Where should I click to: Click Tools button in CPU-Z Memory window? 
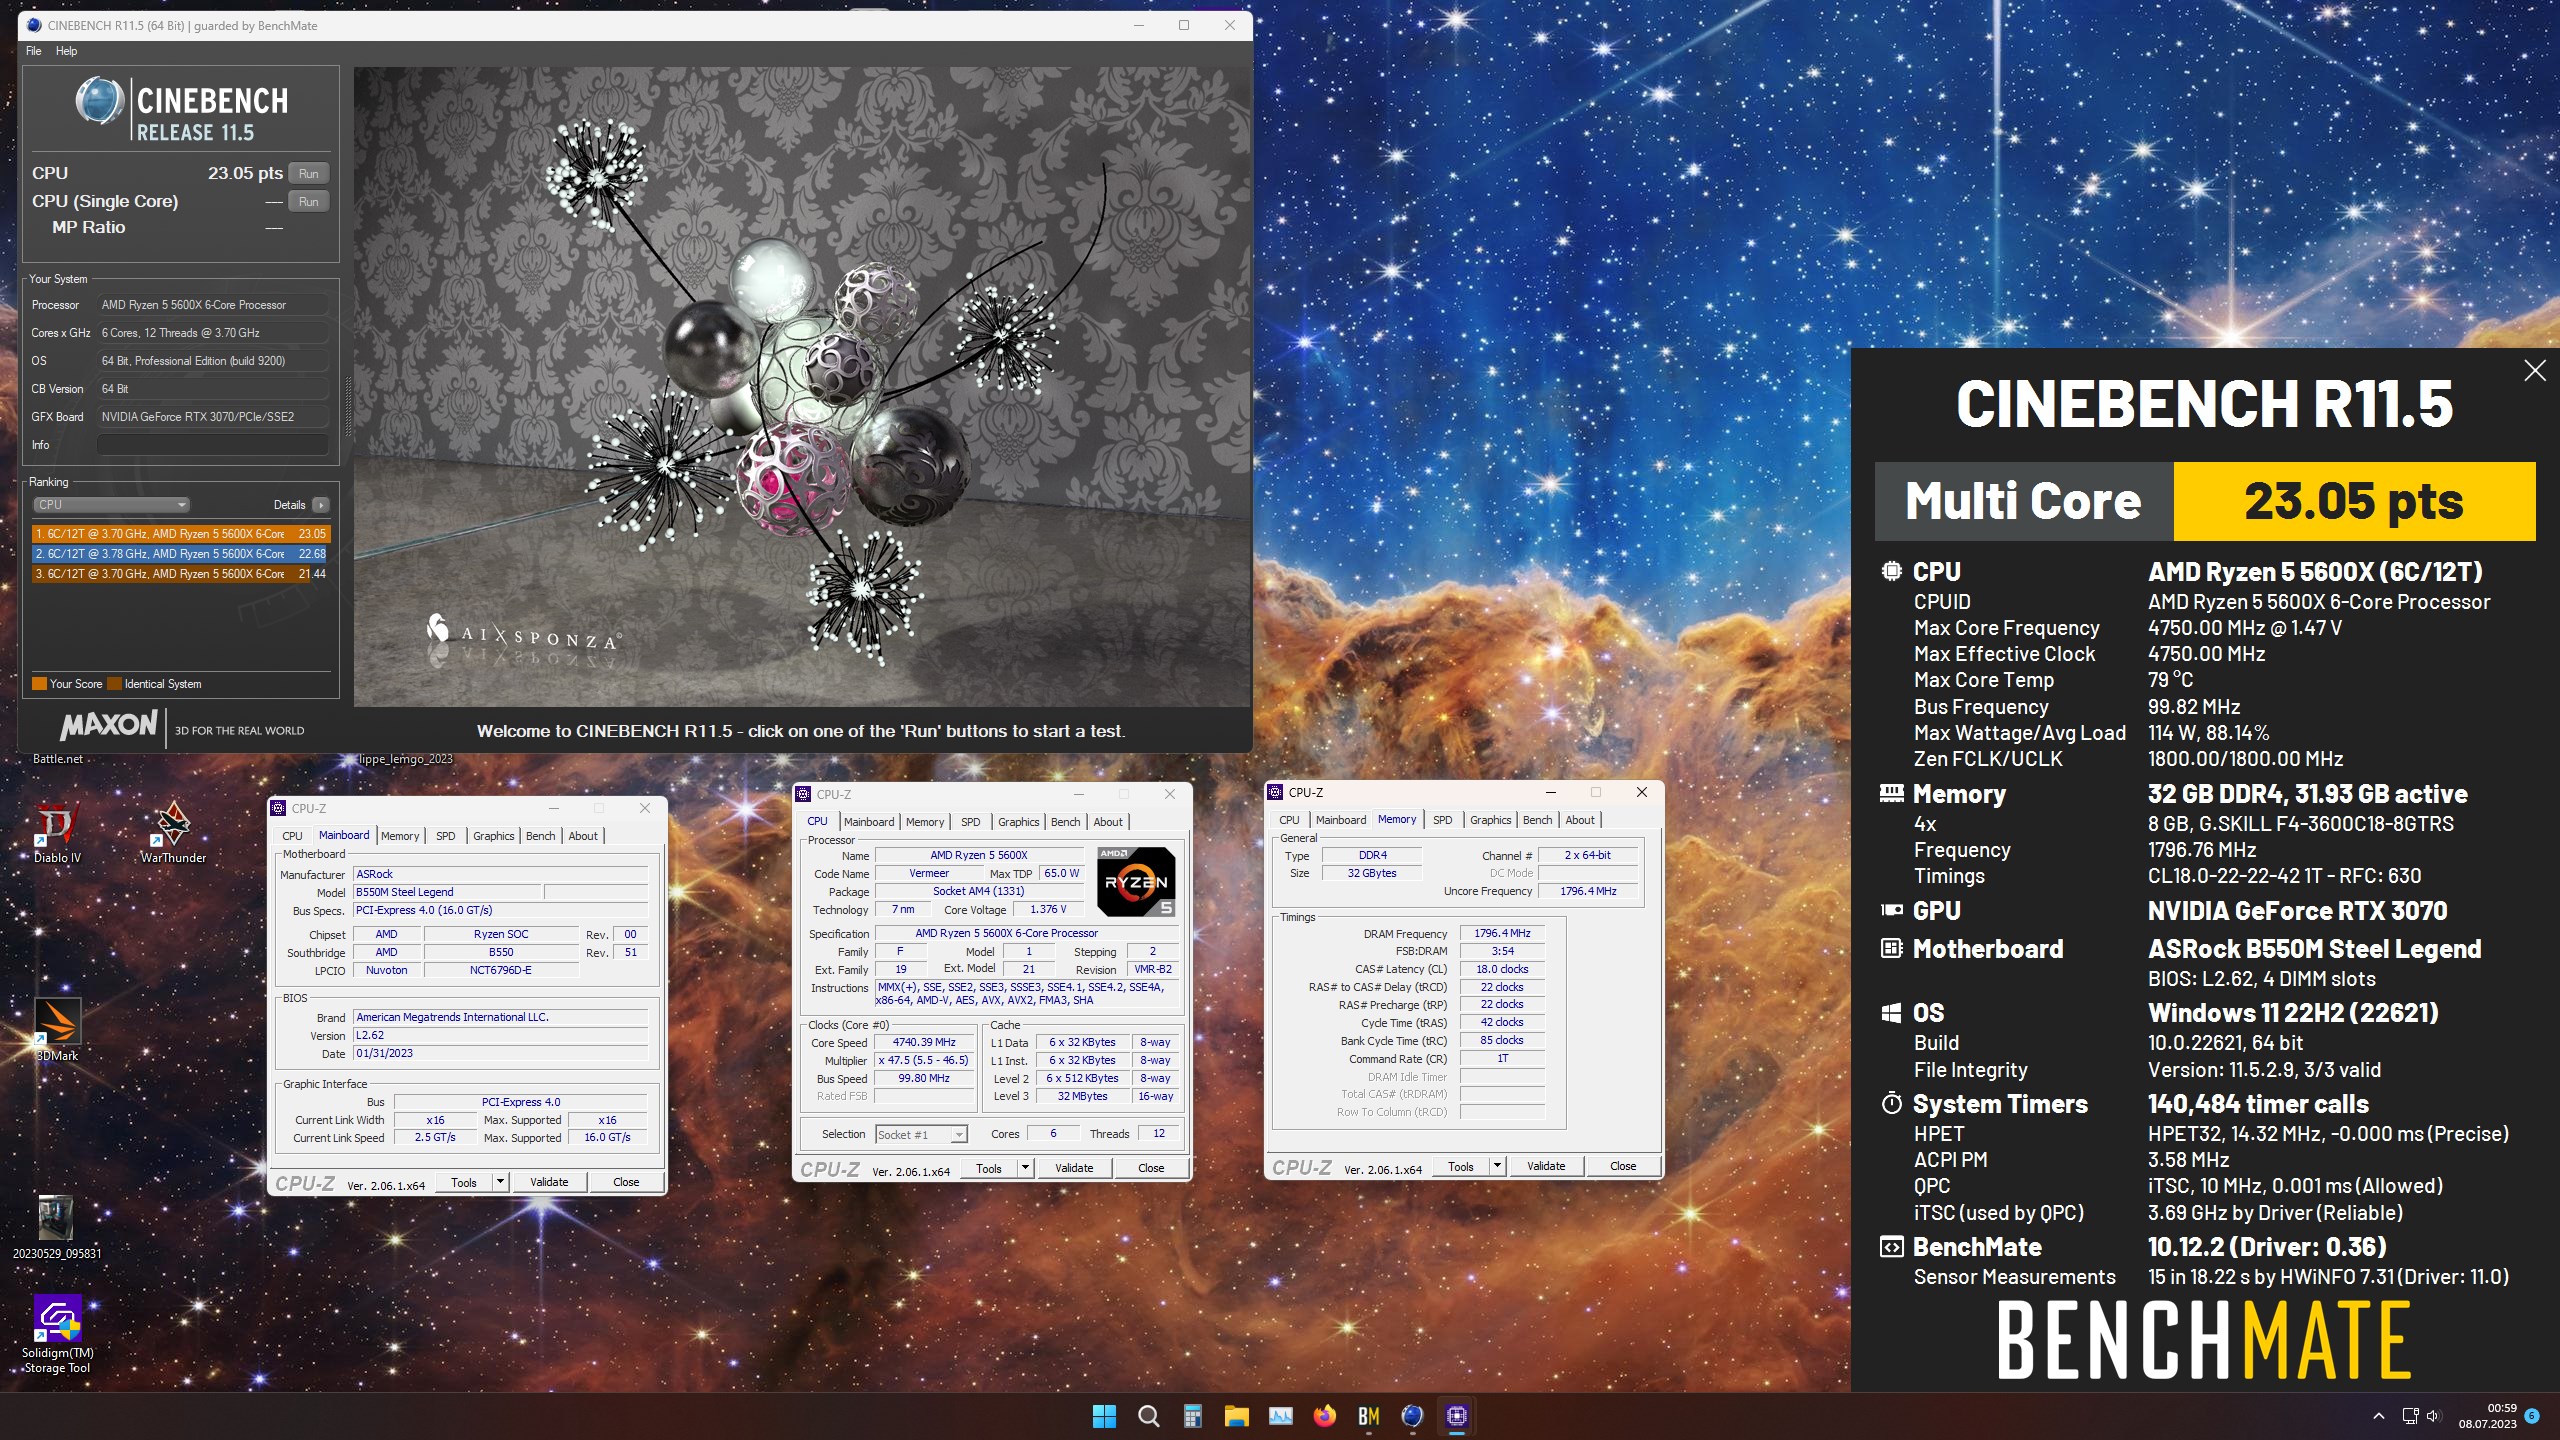click(1461, 1166)
